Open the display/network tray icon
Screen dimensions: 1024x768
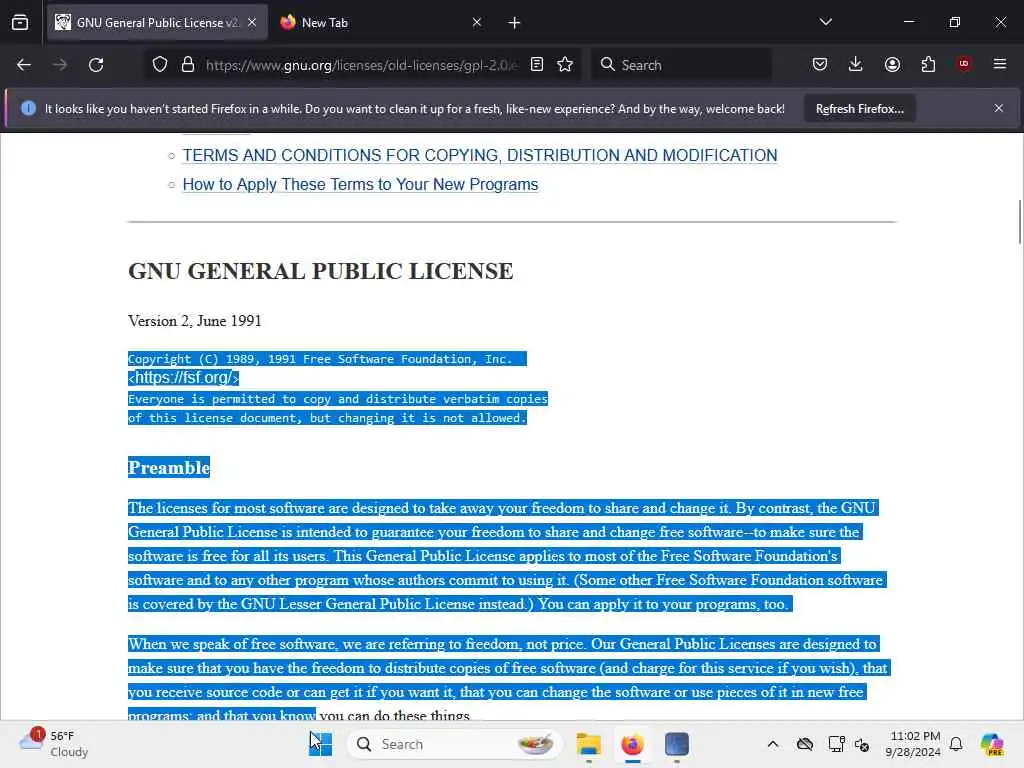(x=837, y=744)
